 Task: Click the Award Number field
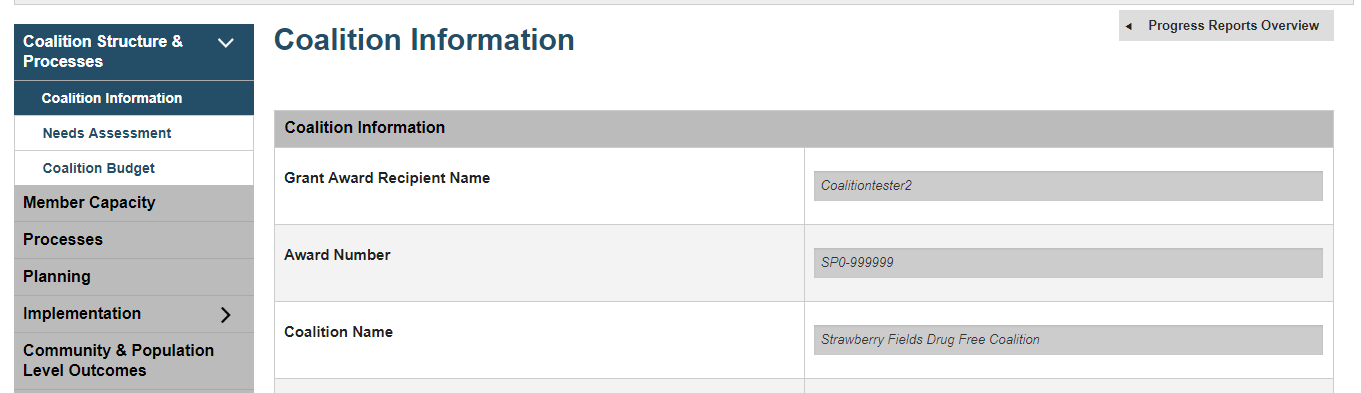(x=1068, y=263)
